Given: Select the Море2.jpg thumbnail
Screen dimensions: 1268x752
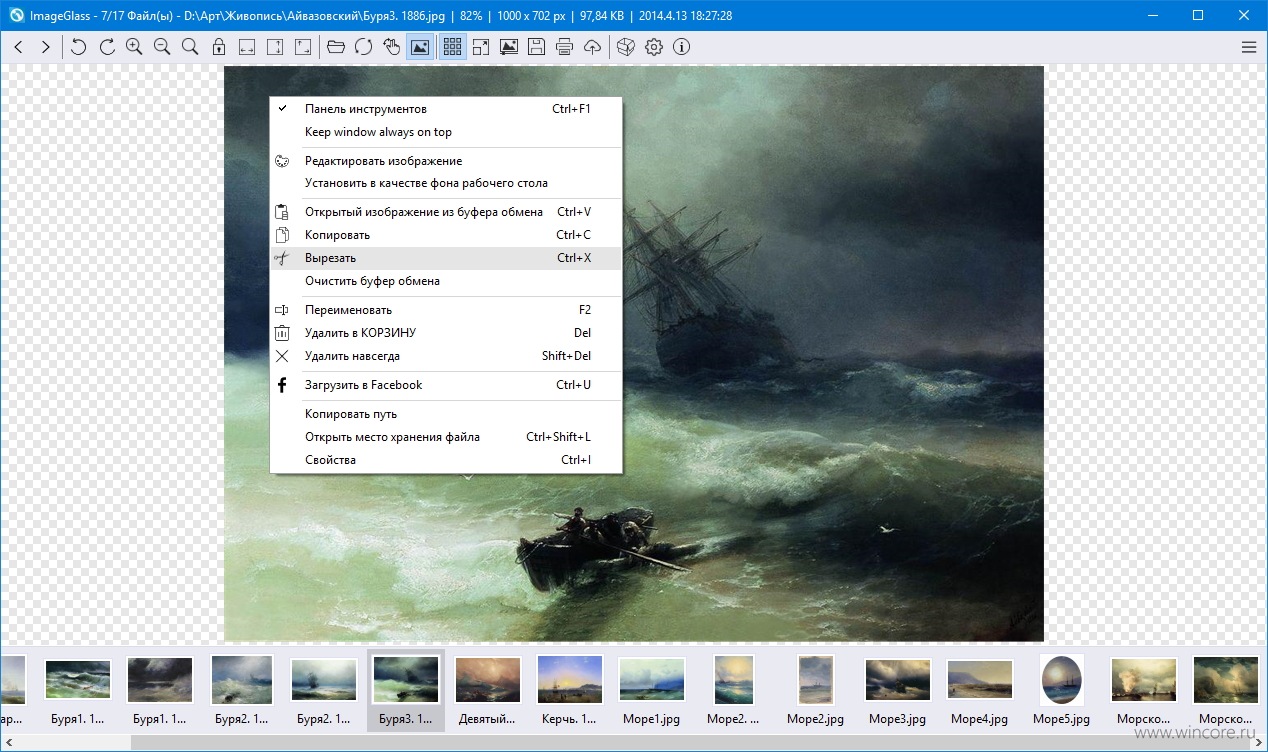Looking at the screenshot, I should [x=816, y=690].
